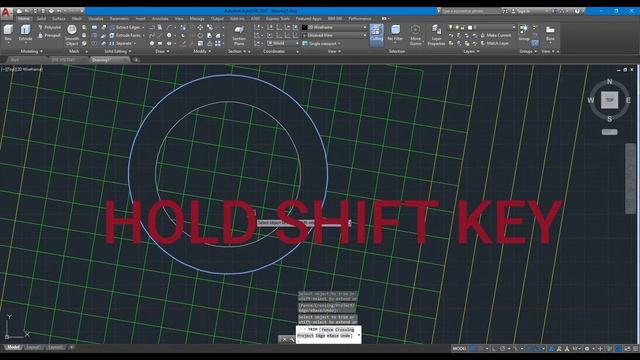Open the Performance ribbon tab
The width and height of the screenshot is (640, 360).
[x=360, y=19]
